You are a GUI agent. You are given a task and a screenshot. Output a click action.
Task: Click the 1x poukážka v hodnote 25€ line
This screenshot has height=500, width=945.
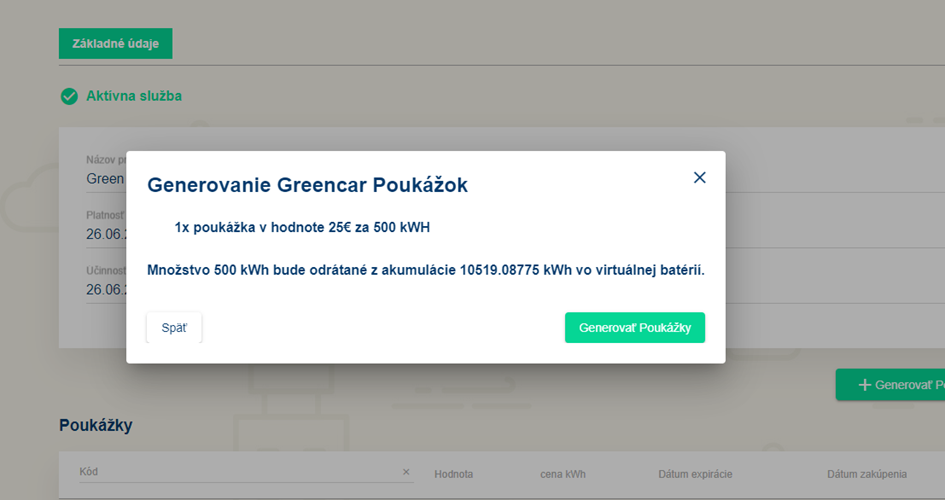click(302, 227)
